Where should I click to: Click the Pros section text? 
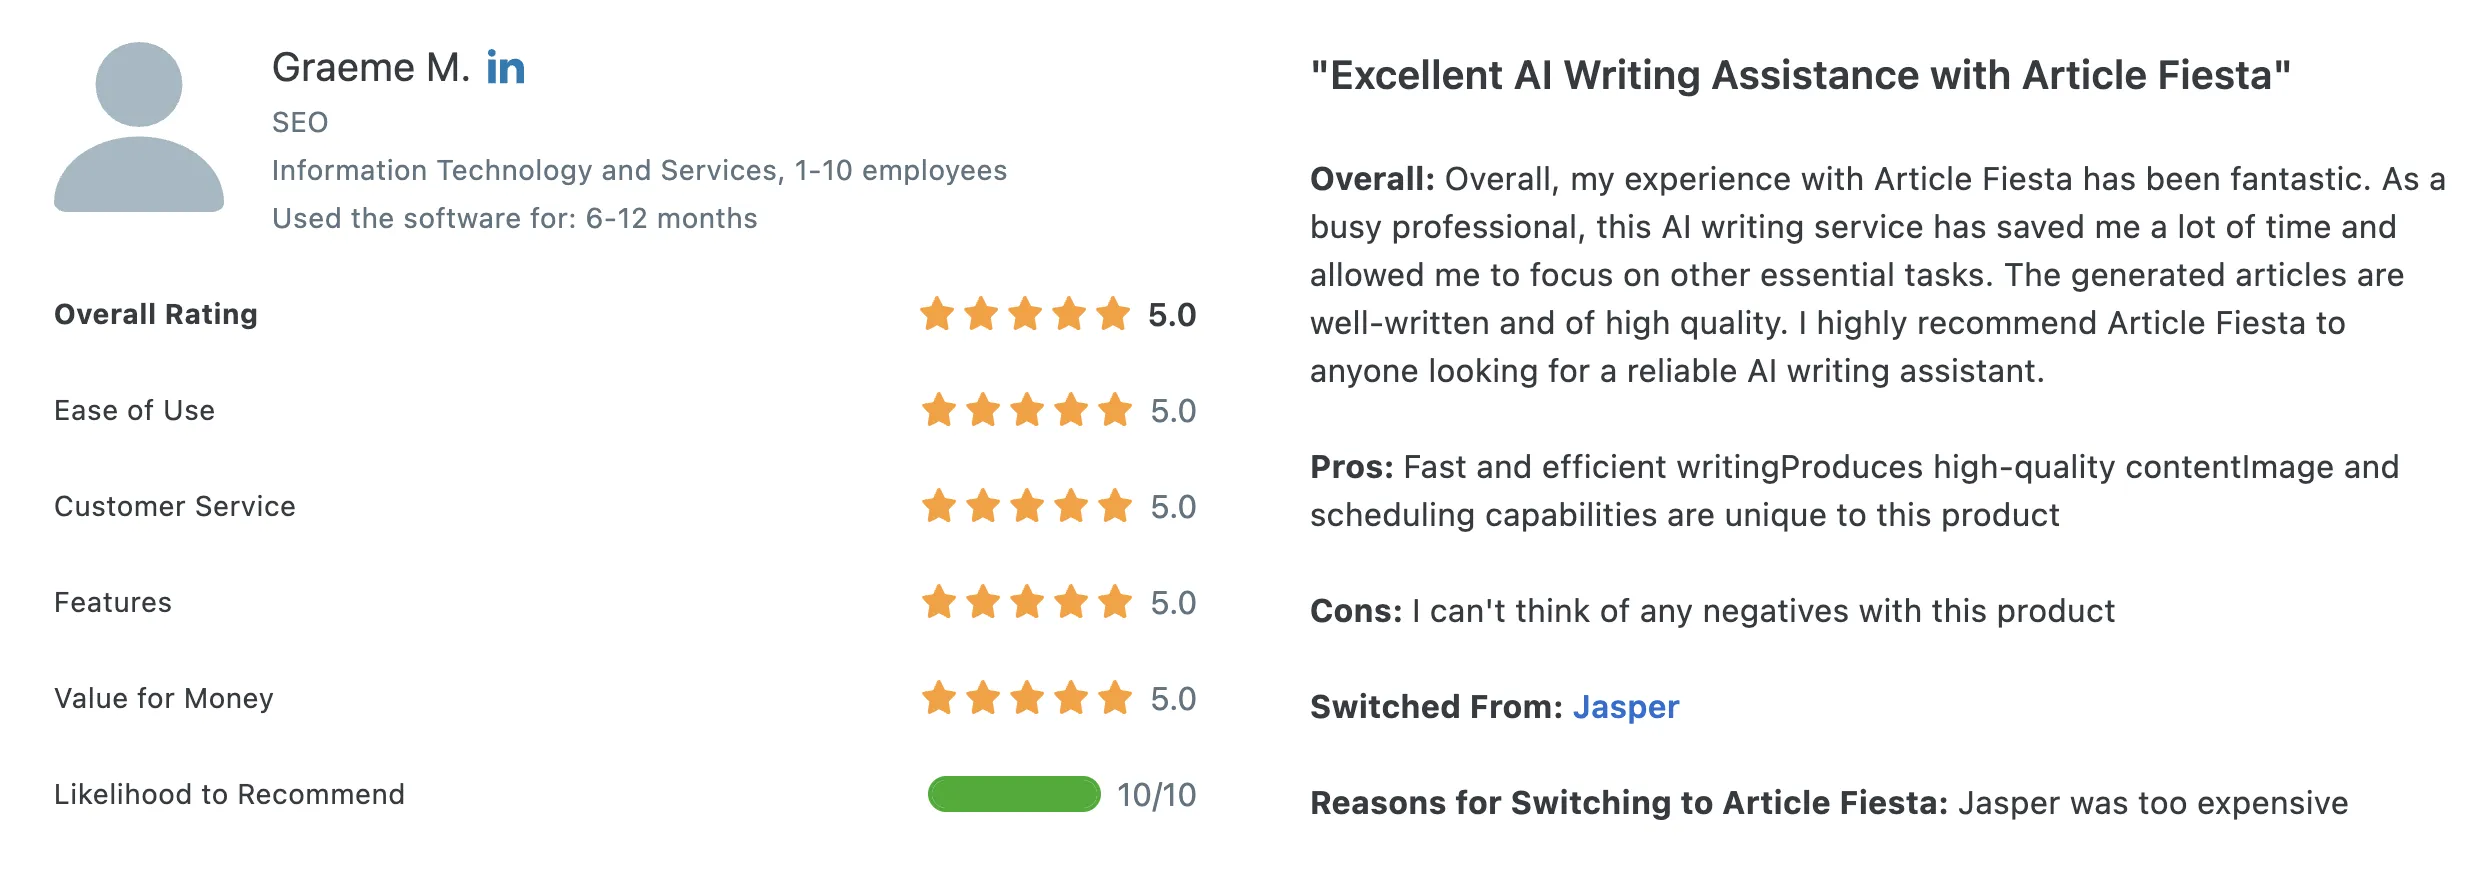[1854, 491]
